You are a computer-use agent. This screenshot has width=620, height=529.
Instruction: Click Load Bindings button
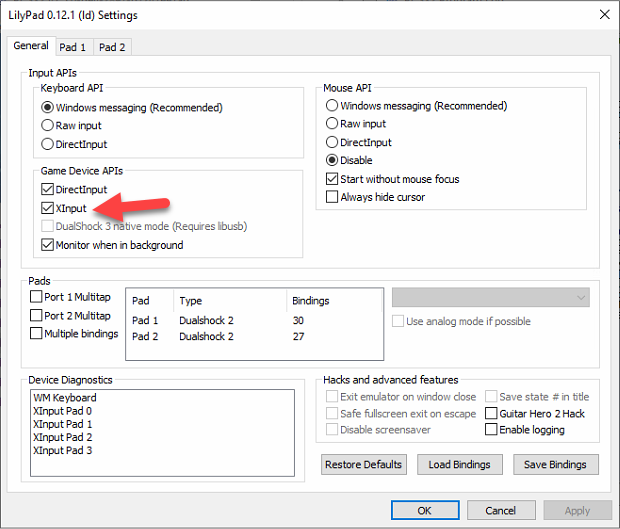(459, 464)
